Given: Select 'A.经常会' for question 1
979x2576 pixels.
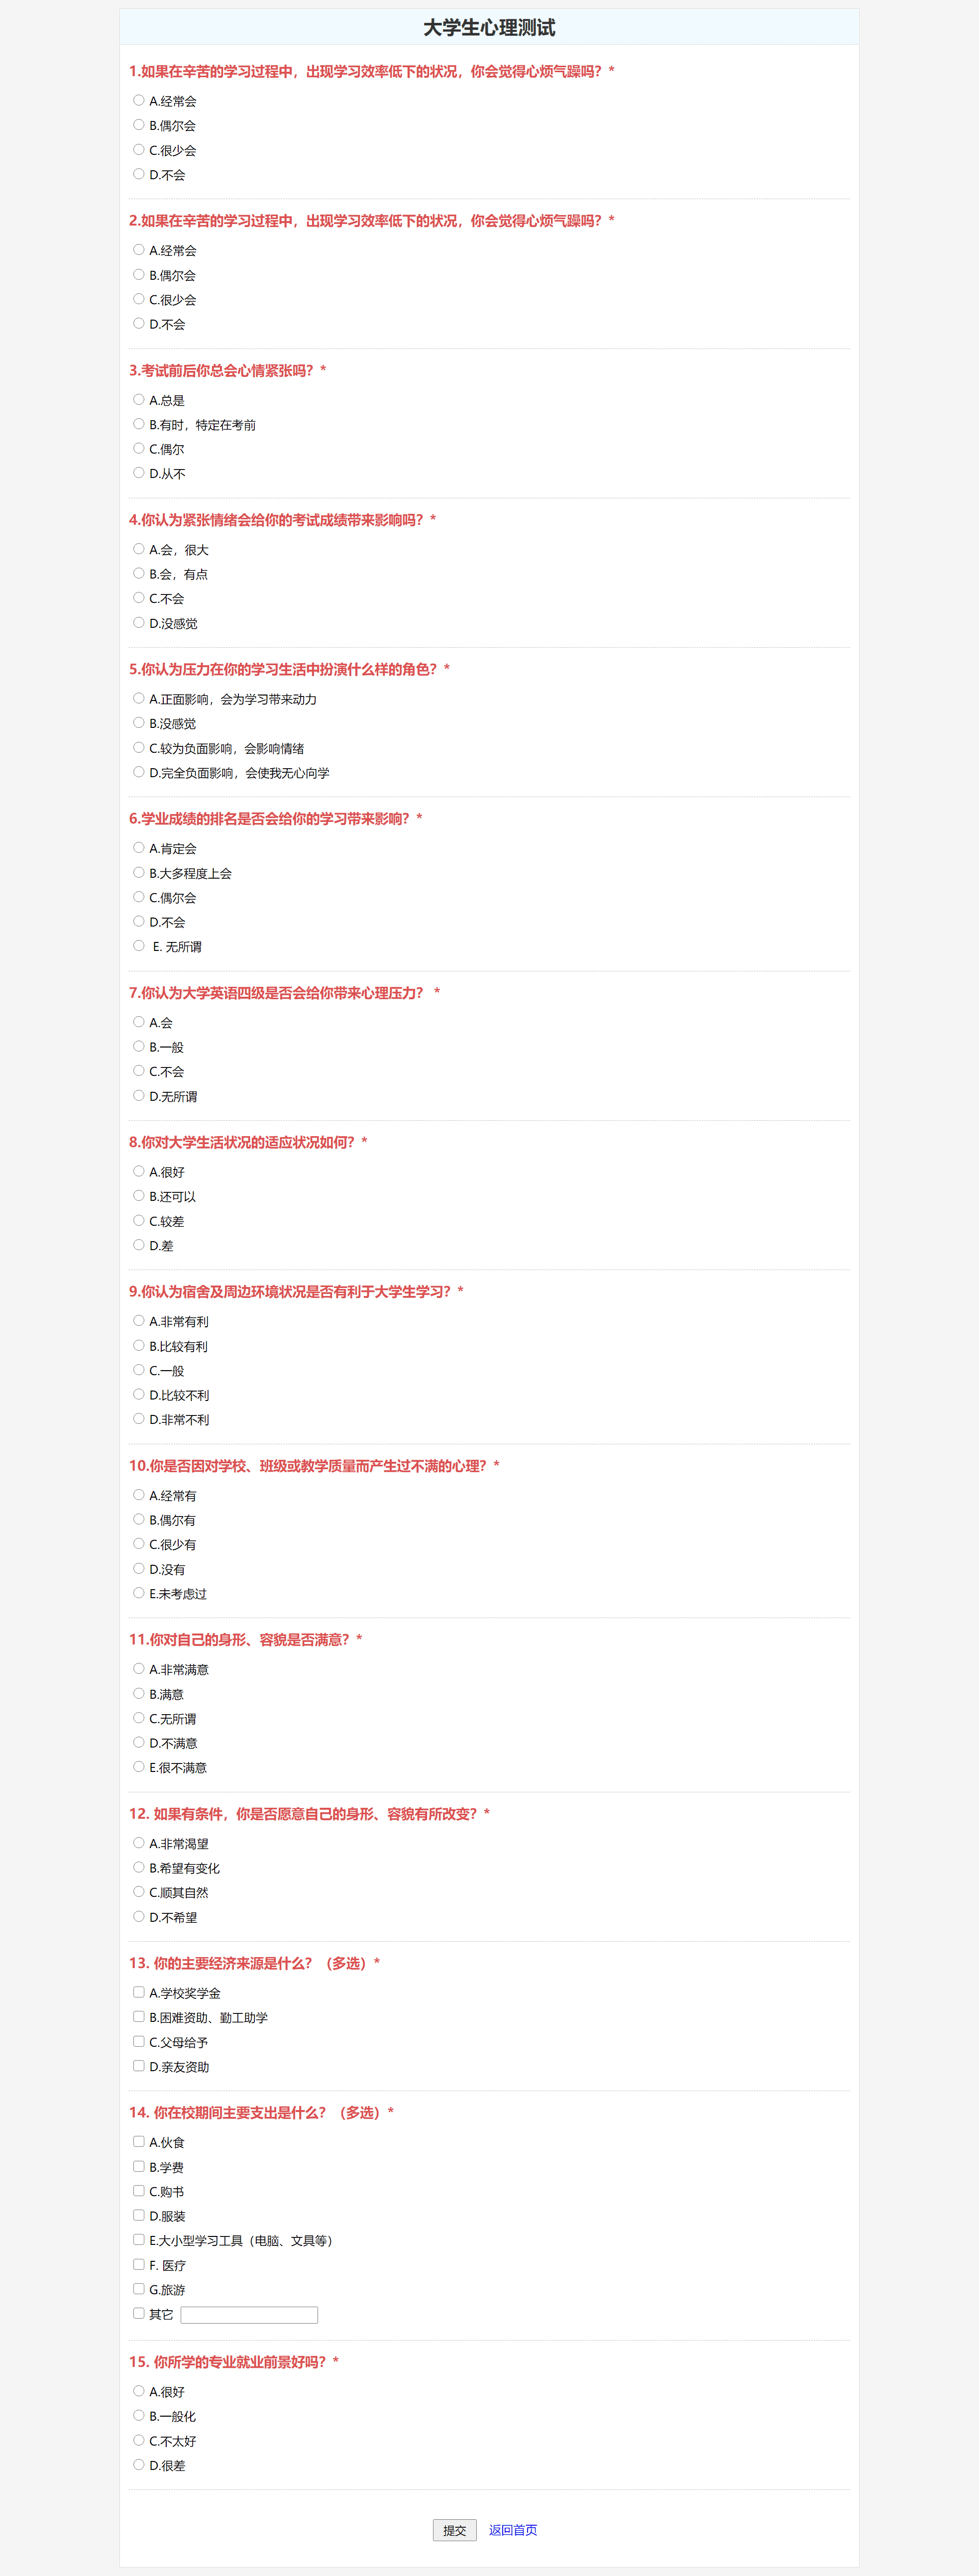Looking at the screenshot, I should point(139,100).
